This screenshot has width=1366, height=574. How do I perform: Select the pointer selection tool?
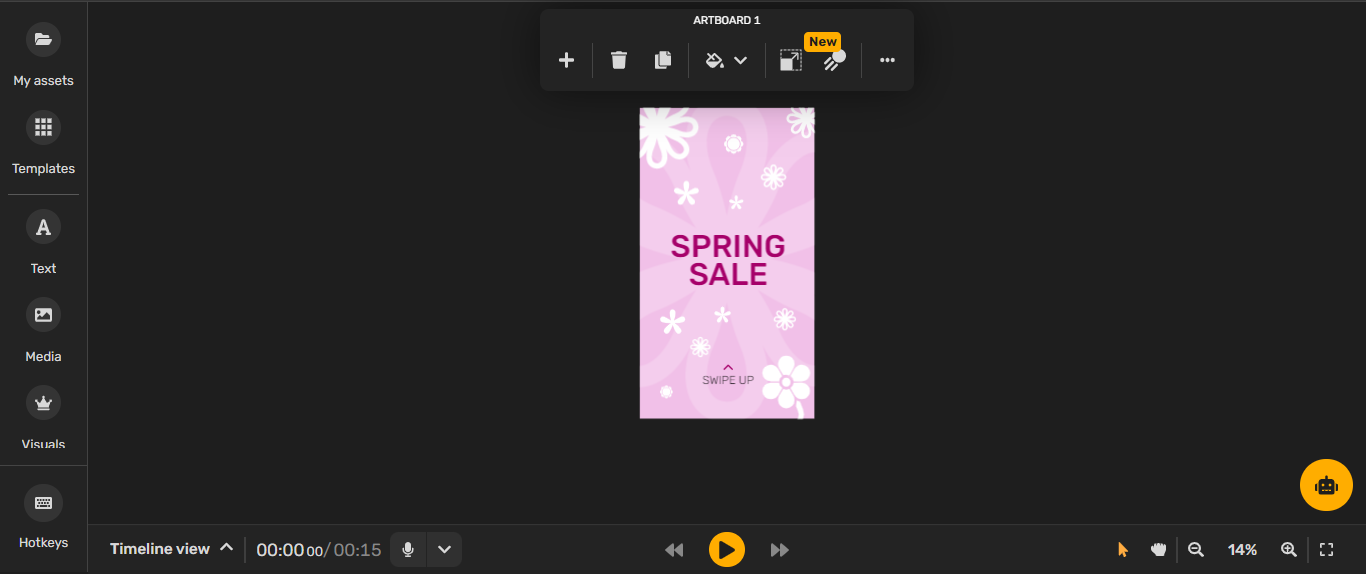[1123, 549]
